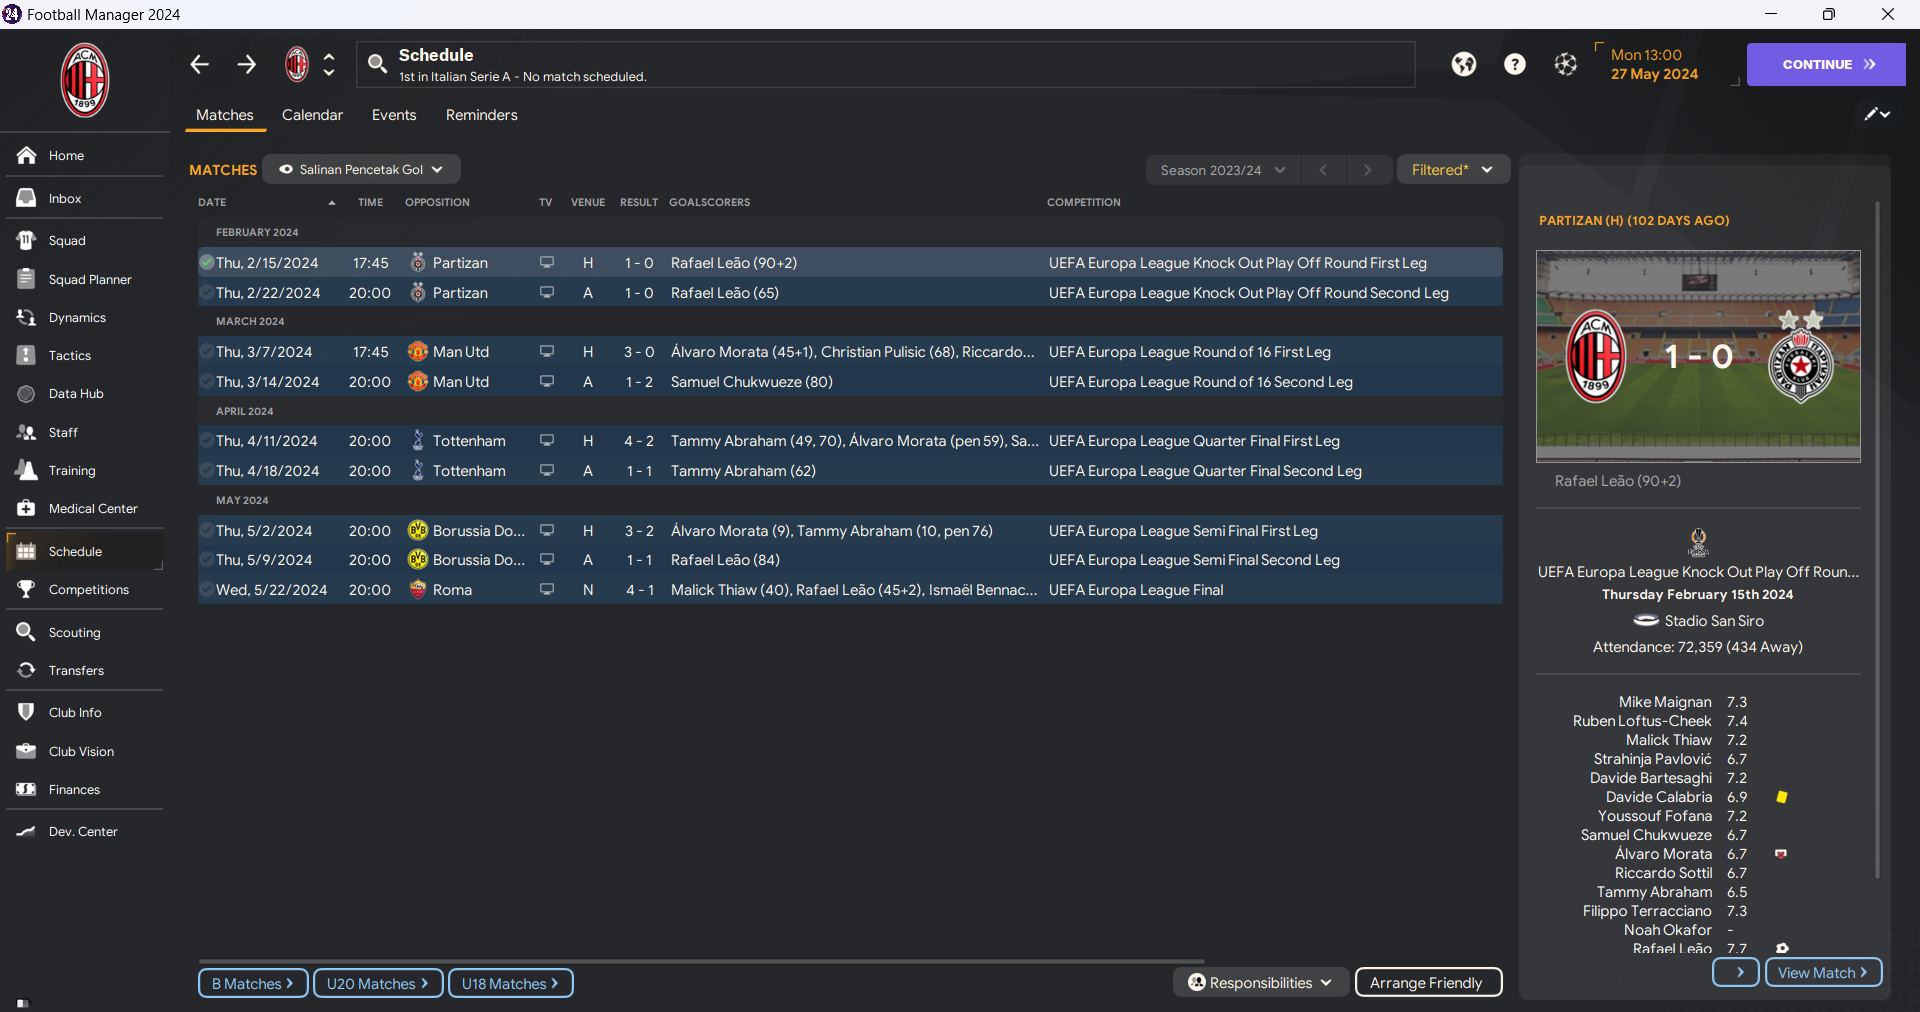Image resolution: width=1920 pixels, height=1012 pixels.
Task: Toggle selection check for Borussia 5/2/2024 match
Action: tap(207, 531)
